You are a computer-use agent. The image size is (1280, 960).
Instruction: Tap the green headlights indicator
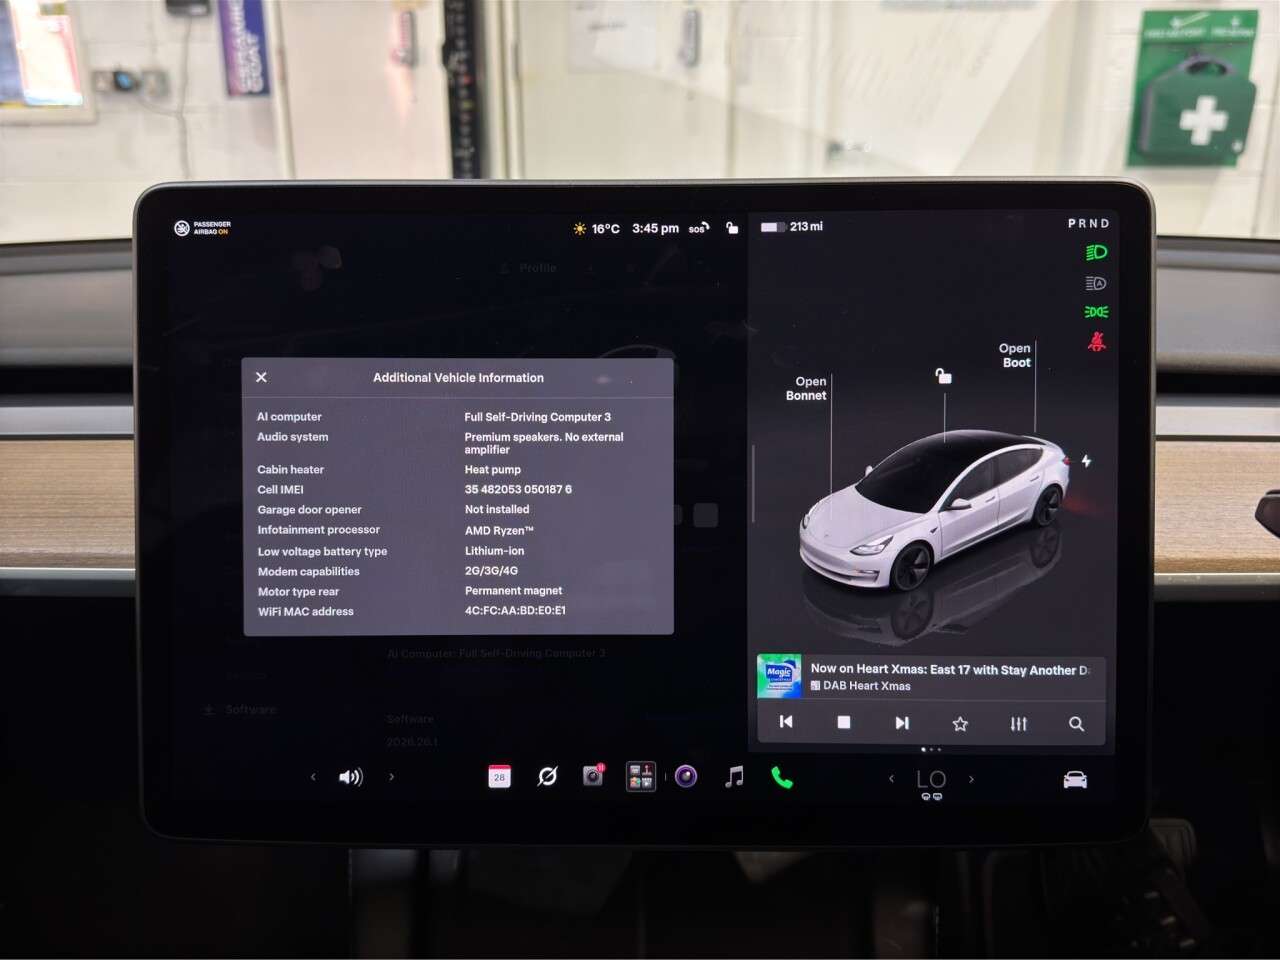click(1096, 252)
